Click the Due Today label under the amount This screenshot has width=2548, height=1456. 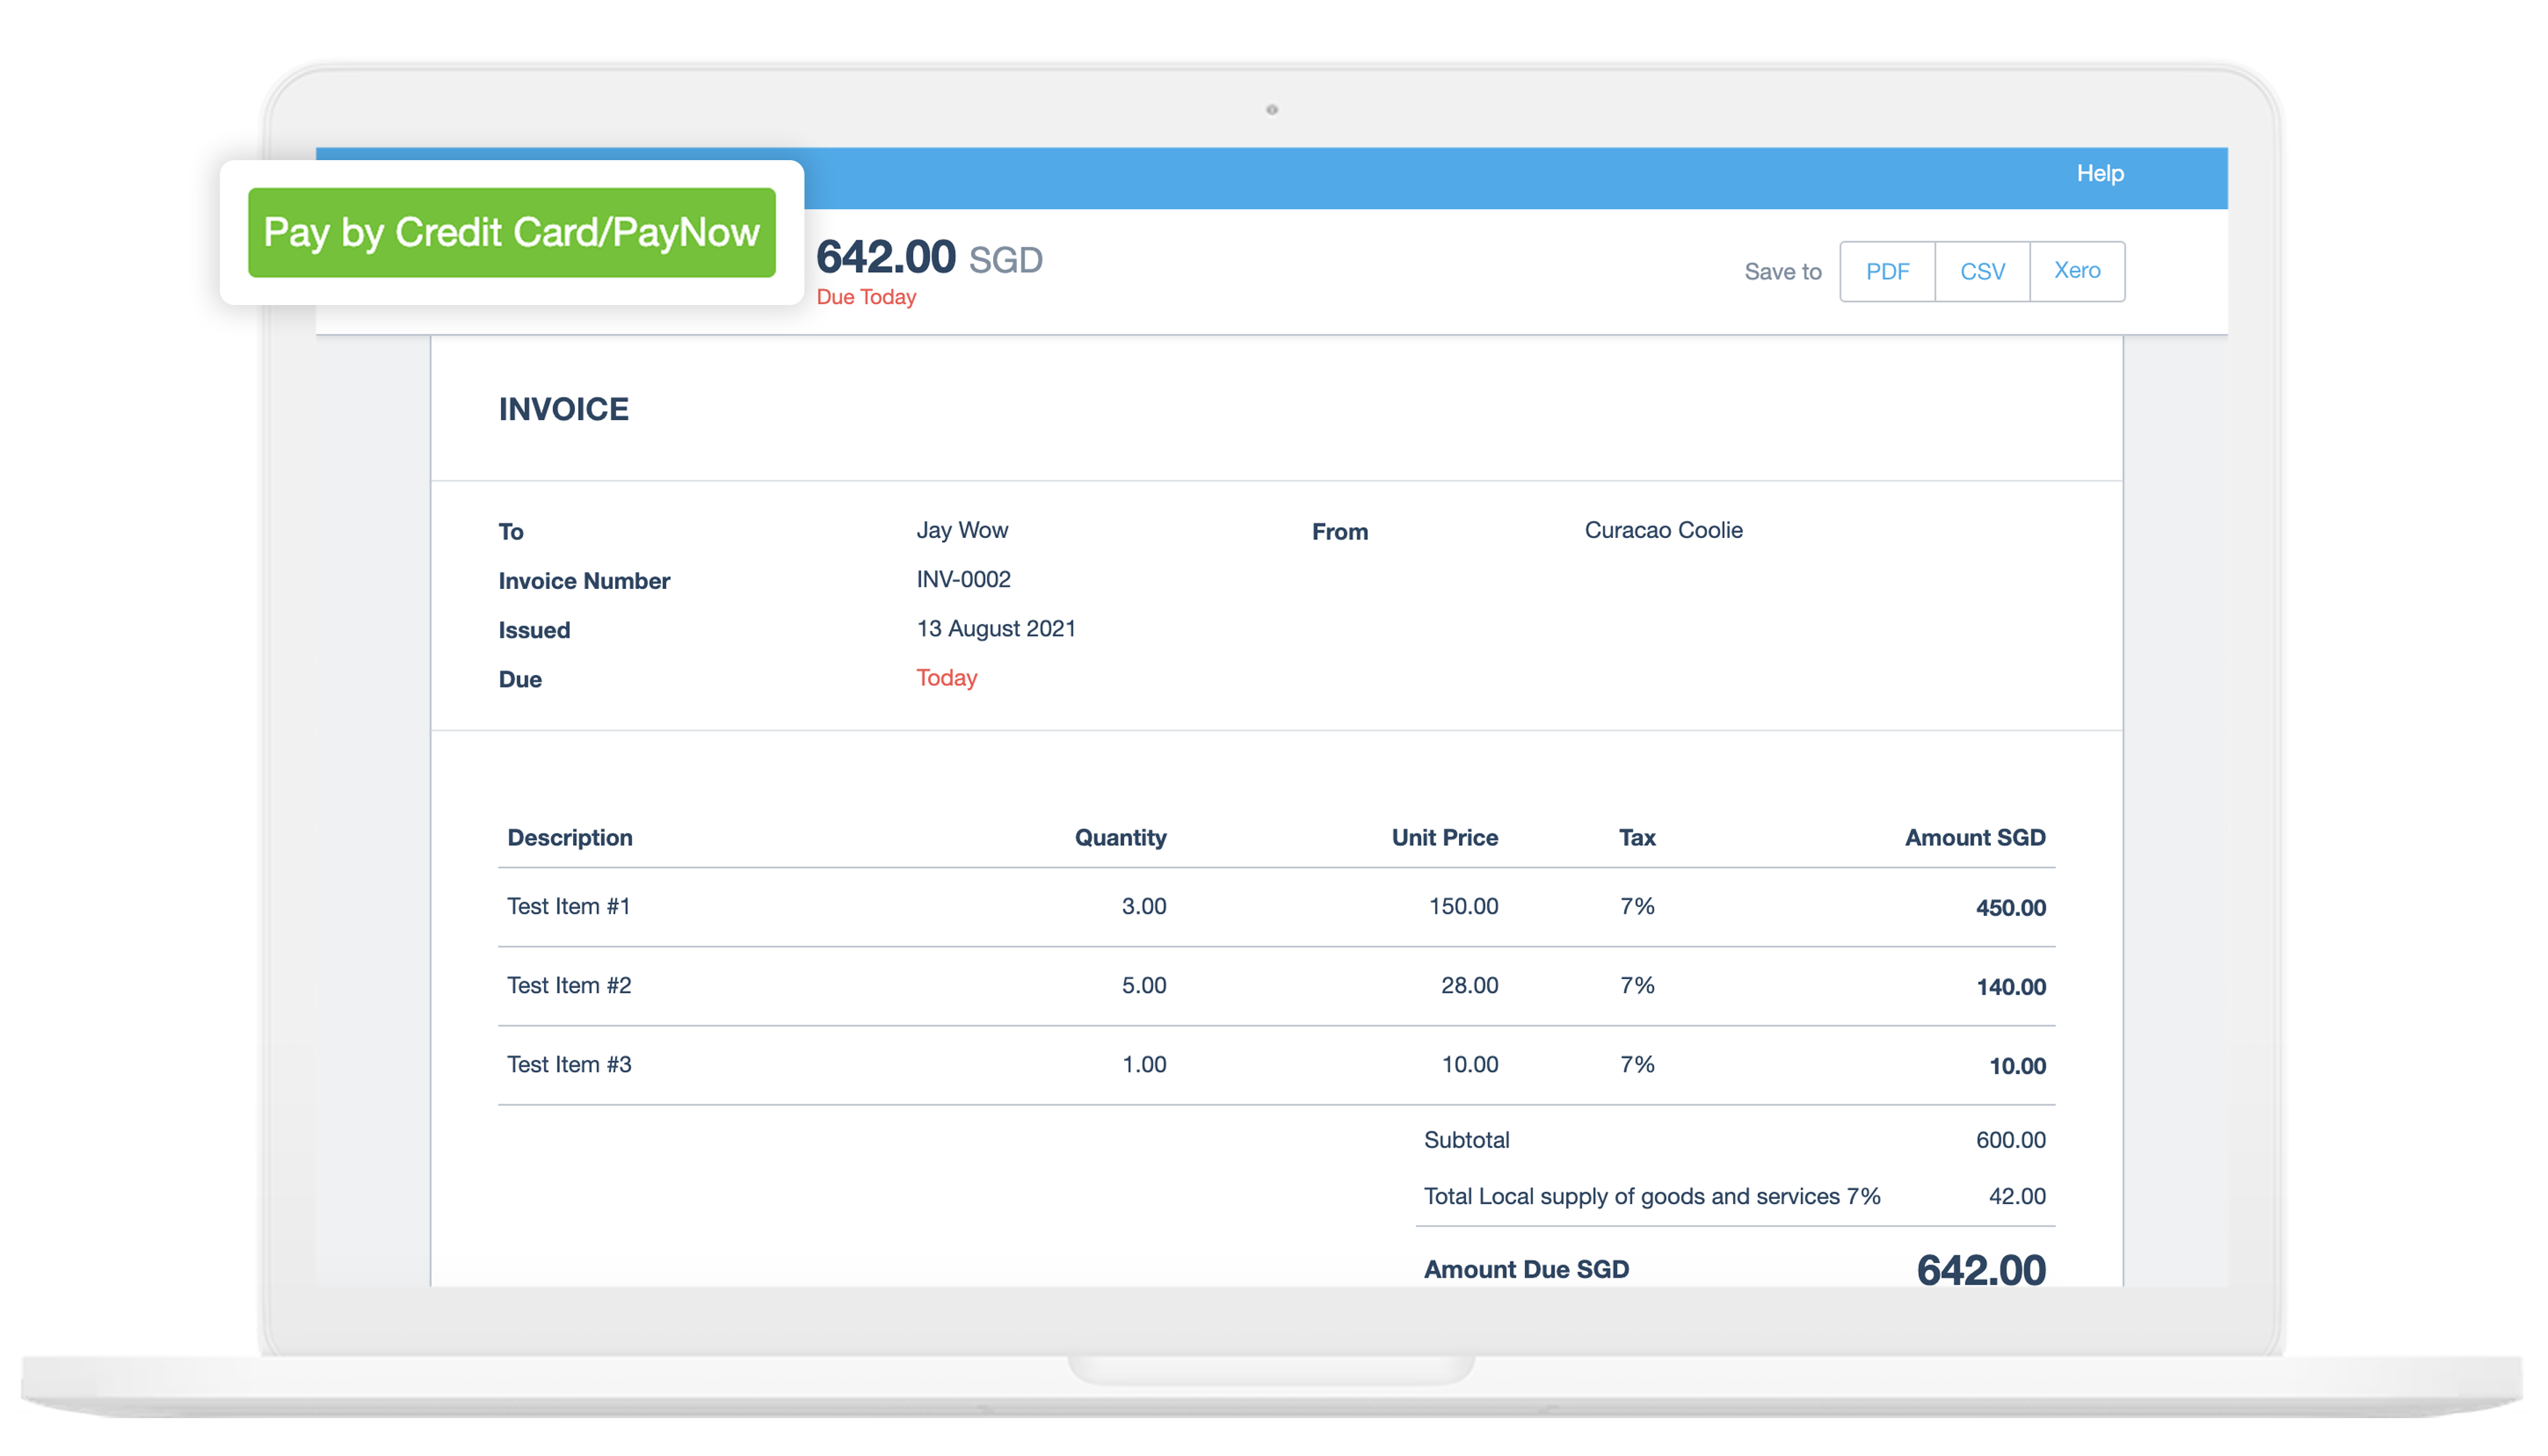[x=866, y=296]
